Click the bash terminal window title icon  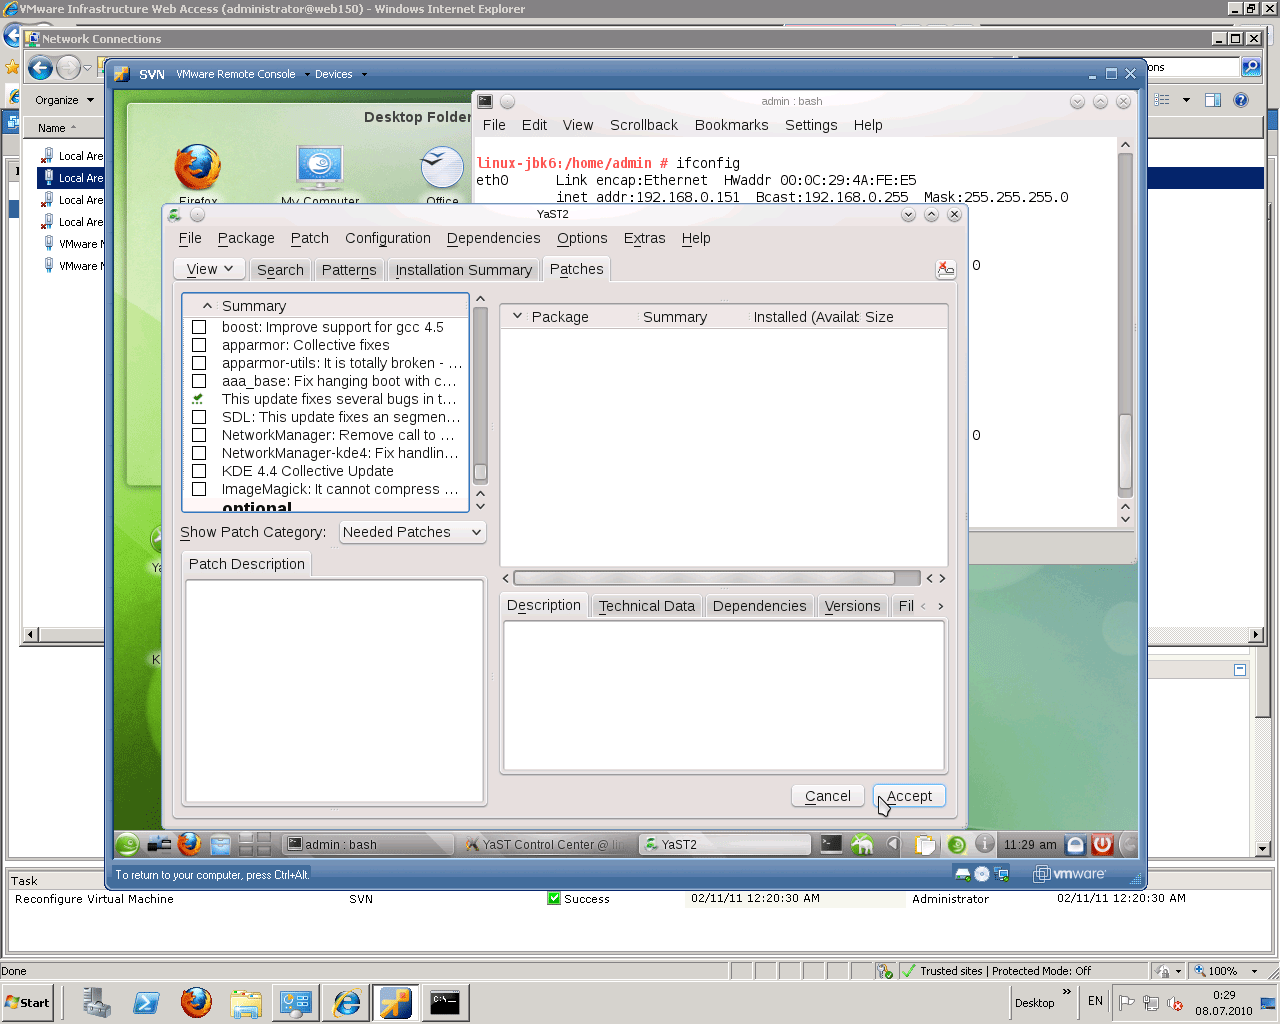pyautogui.click(x=485, y=101)
